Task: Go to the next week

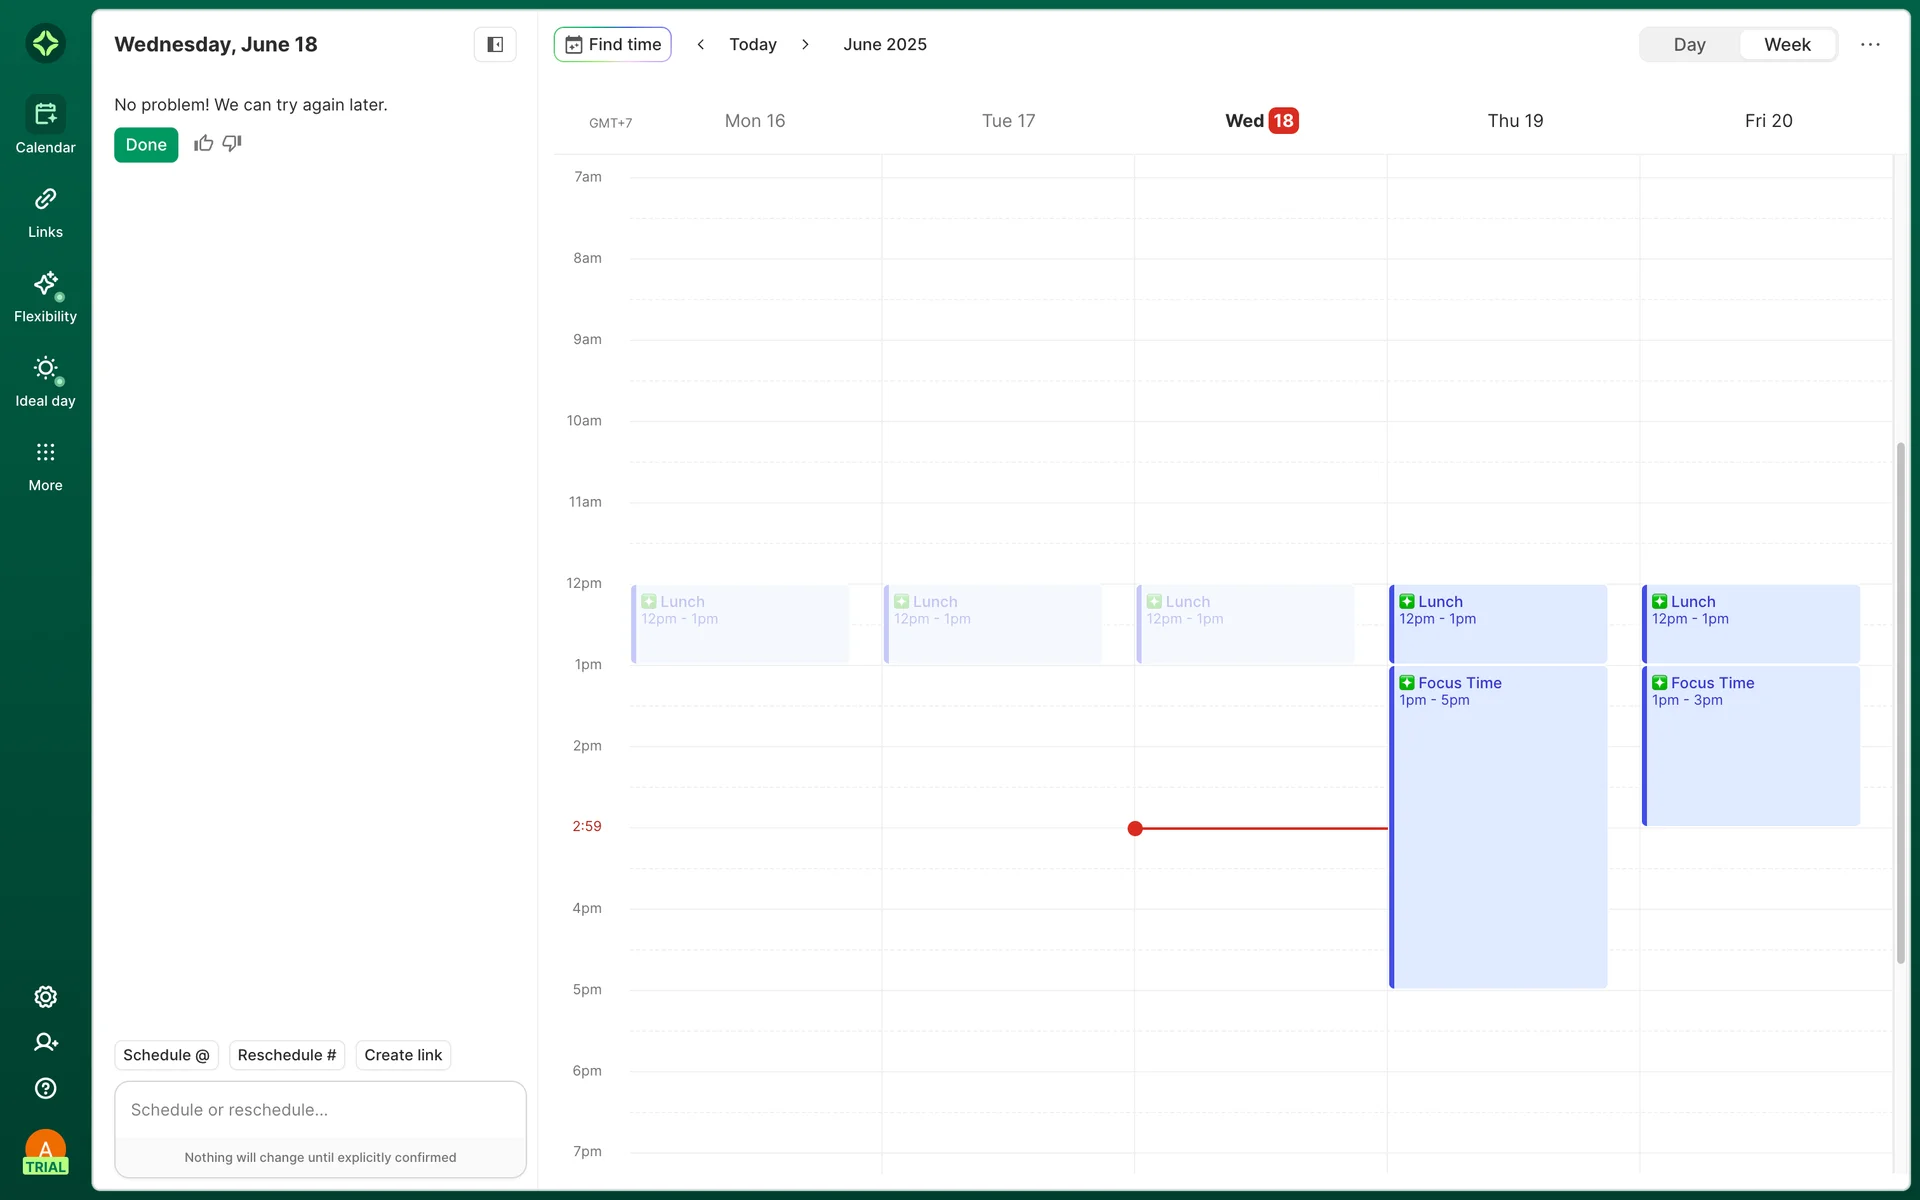Action: [805, 45]
